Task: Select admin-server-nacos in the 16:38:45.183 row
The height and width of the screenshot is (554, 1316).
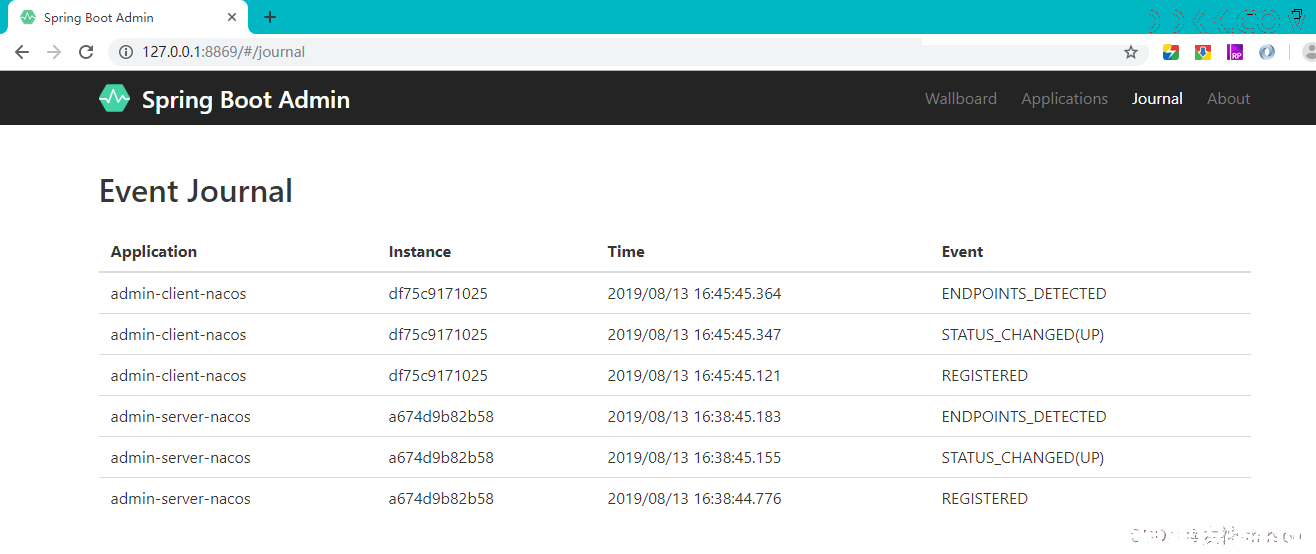Action: (x=181, y=417)
